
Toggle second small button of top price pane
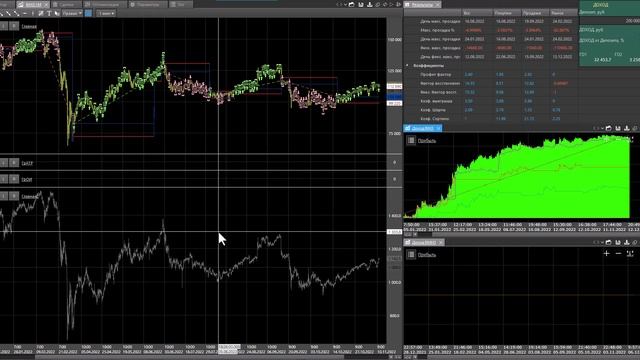pos(14,26)
